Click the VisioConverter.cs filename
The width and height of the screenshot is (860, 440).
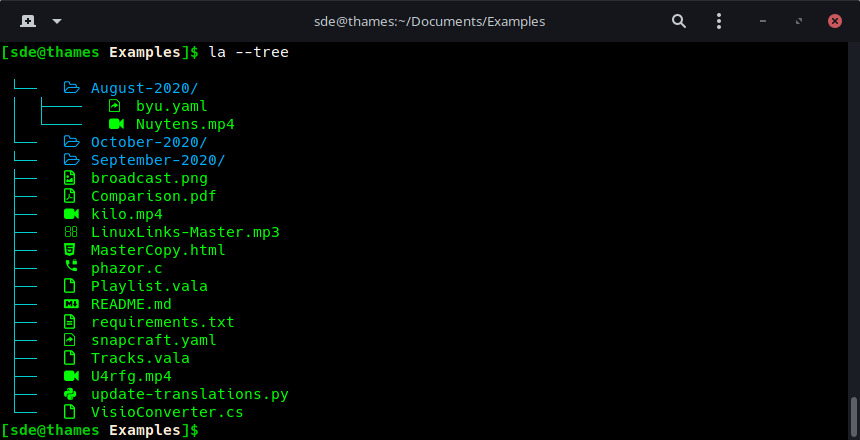pos(167,412)
